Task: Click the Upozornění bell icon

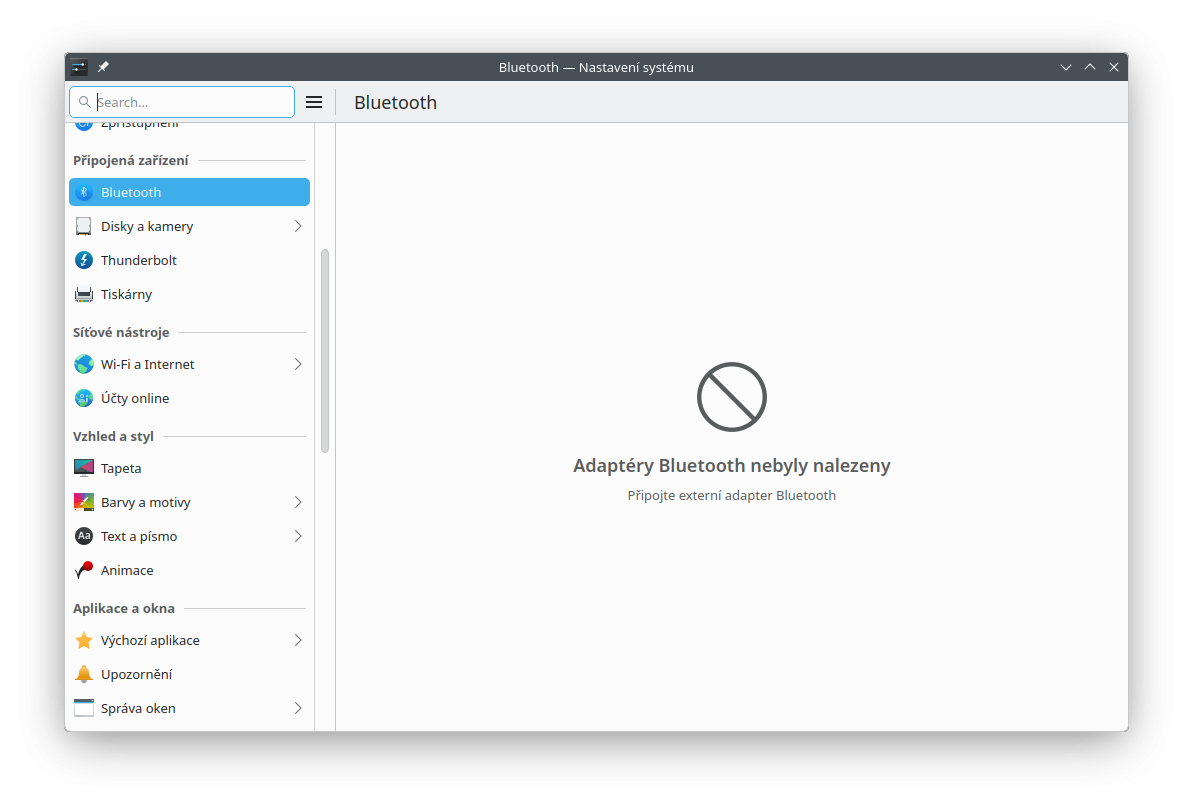Action: [84, 674]
